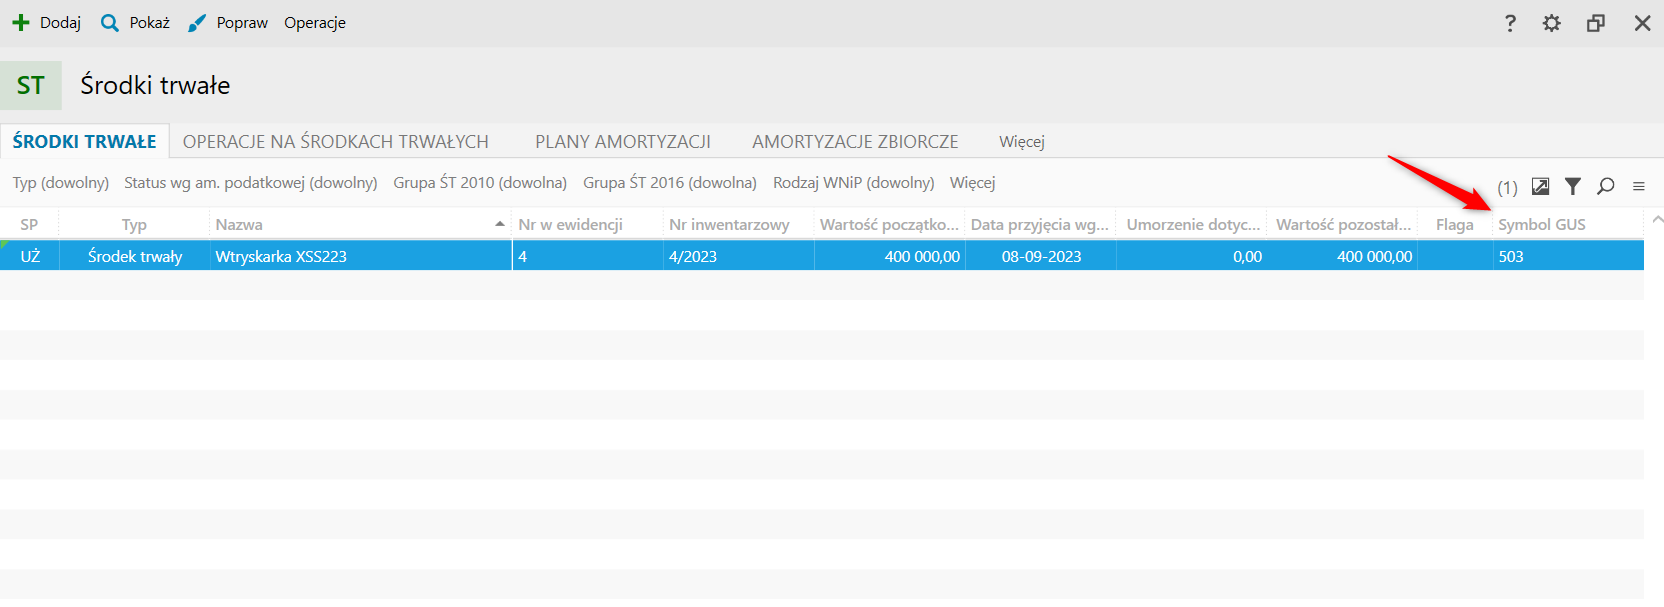Open the Typ (dowolny) filter
The width and height of the screenshot is (1664, 607).
tap(61, 182)
